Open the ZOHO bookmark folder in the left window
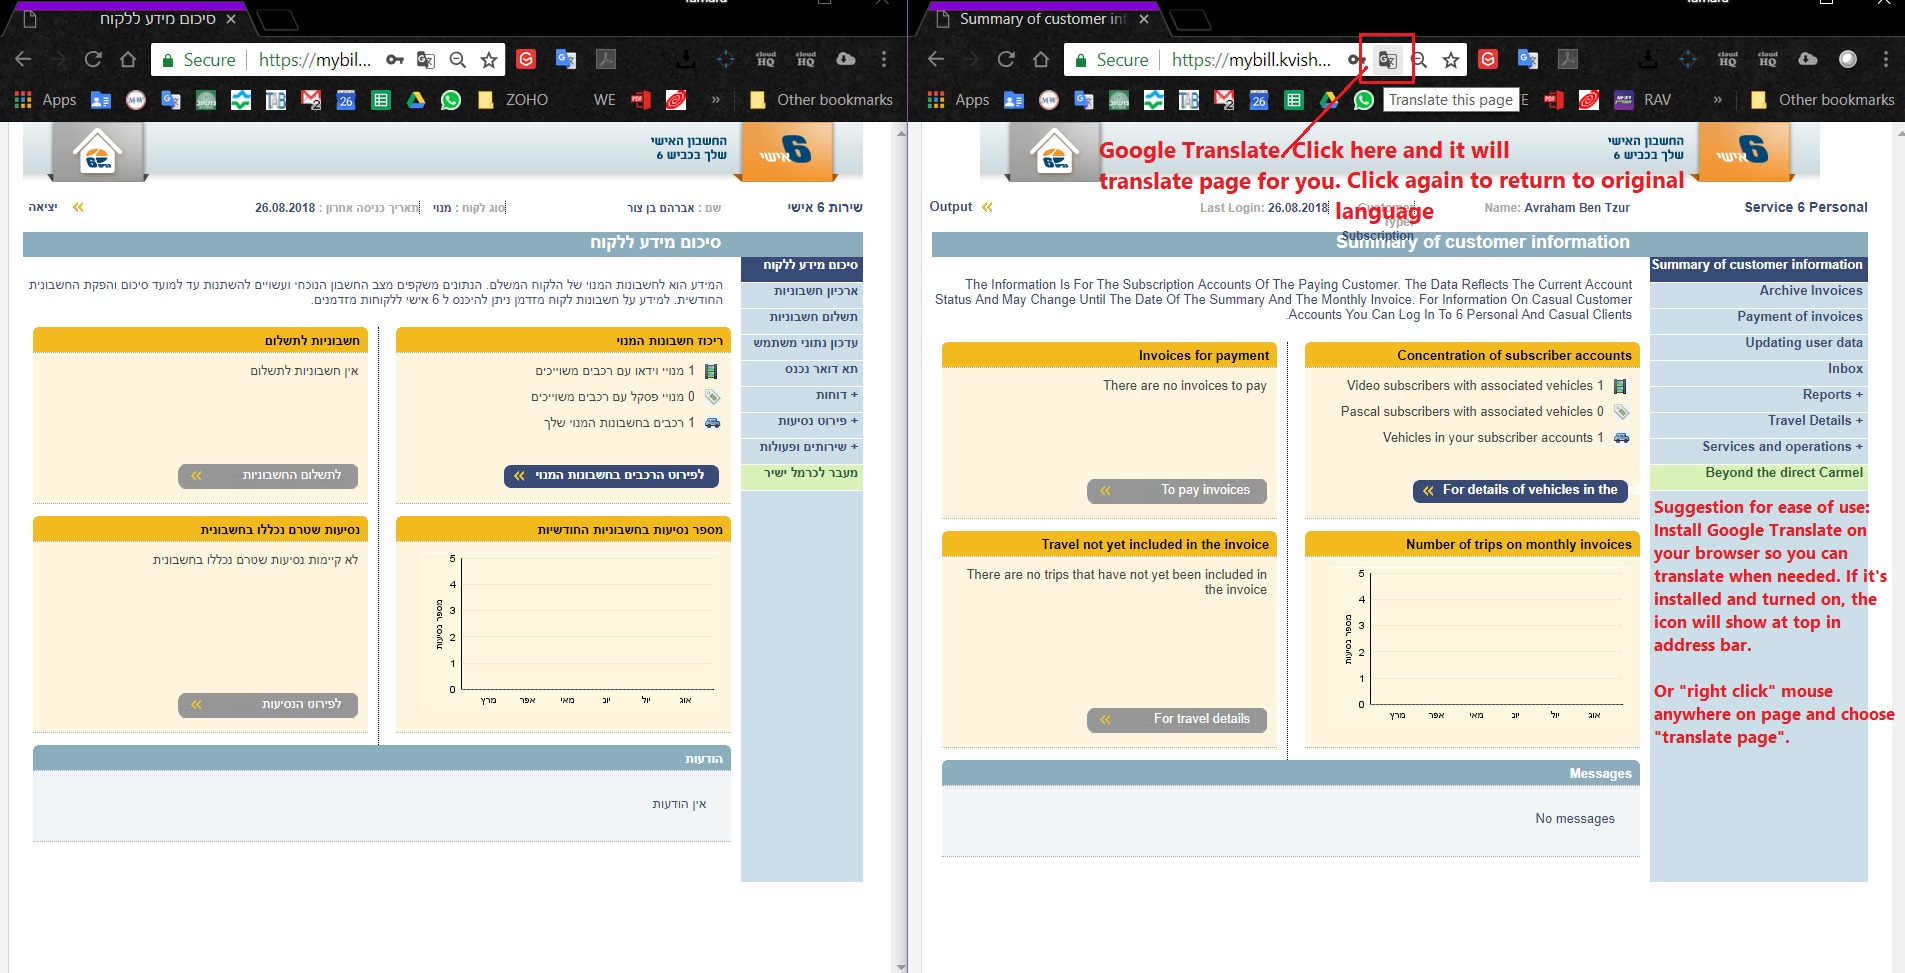The height and width of the screenshot is (973, 1905). pos(514,100)
